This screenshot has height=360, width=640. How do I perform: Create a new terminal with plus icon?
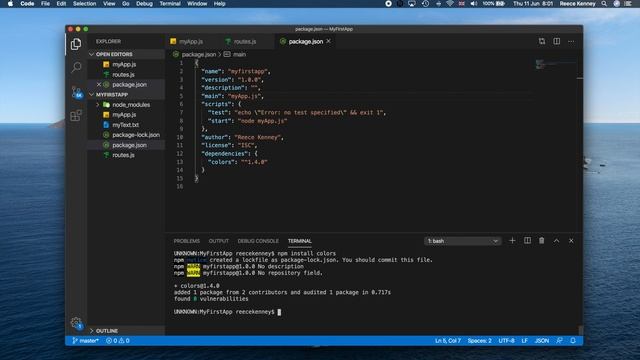pyautogui.click(x=512, y=241)
